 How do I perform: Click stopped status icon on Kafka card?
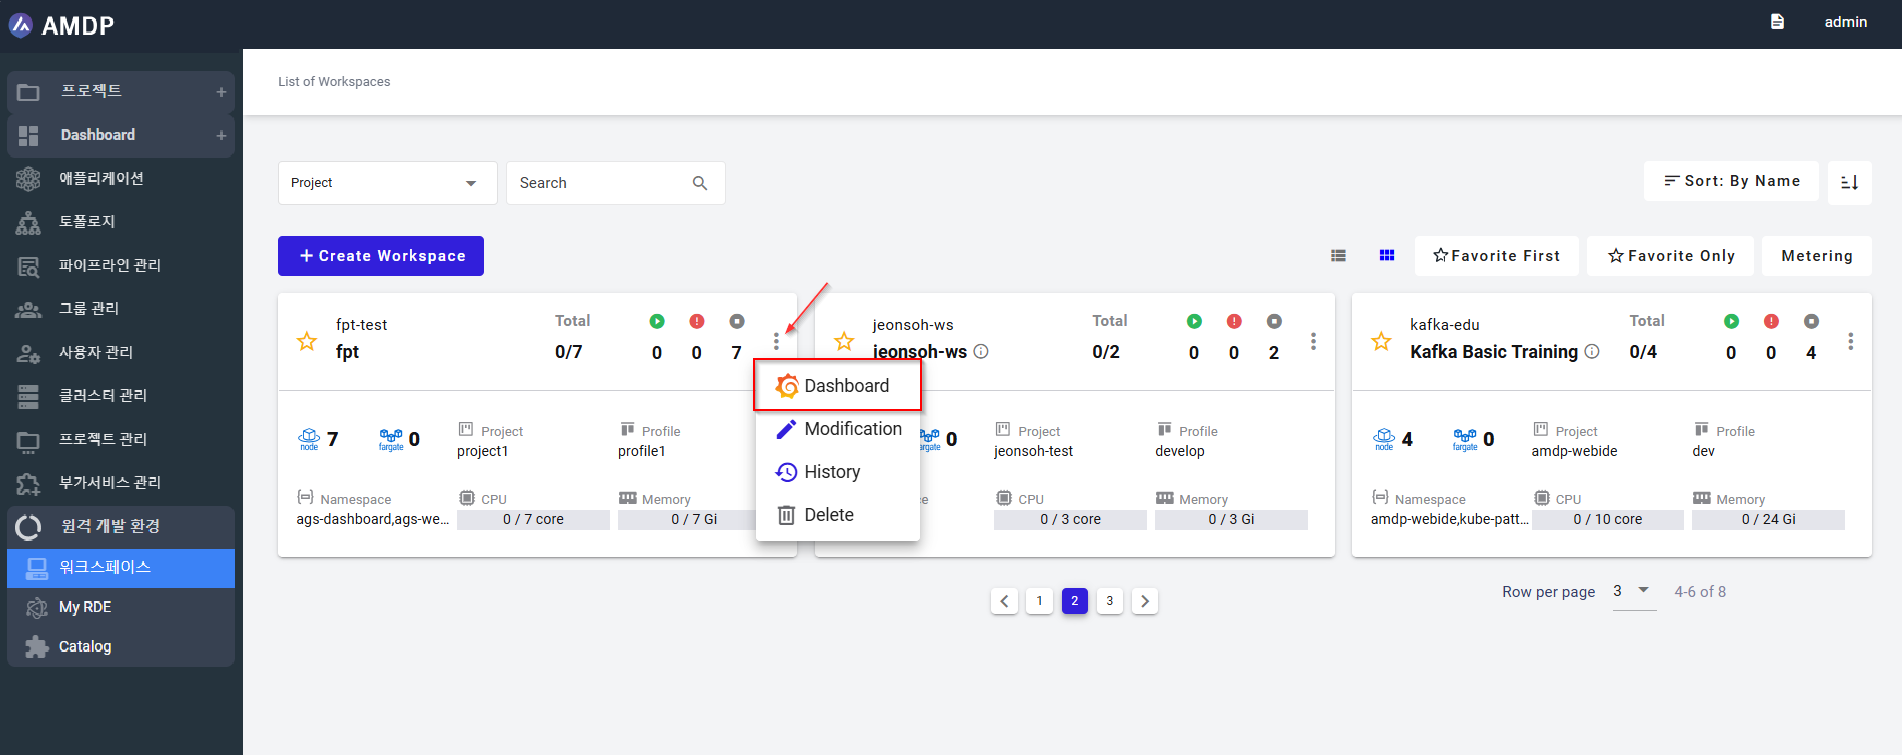click(x=1811, y=321)
